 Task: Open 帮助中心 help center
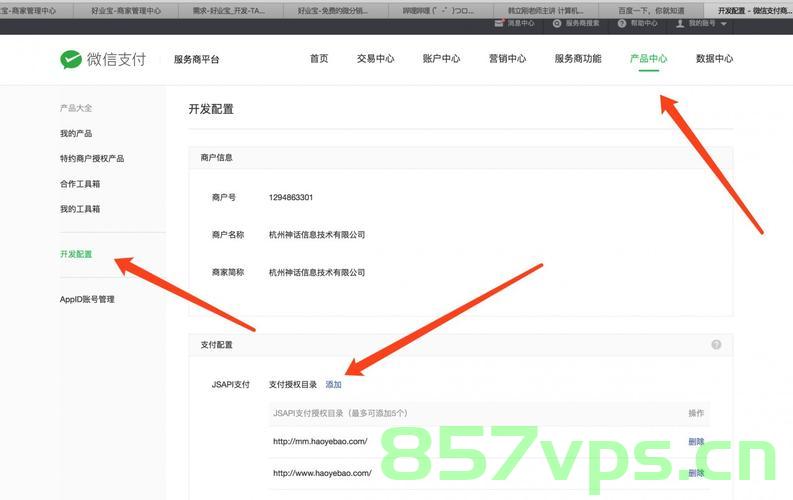tap(637, 23)
